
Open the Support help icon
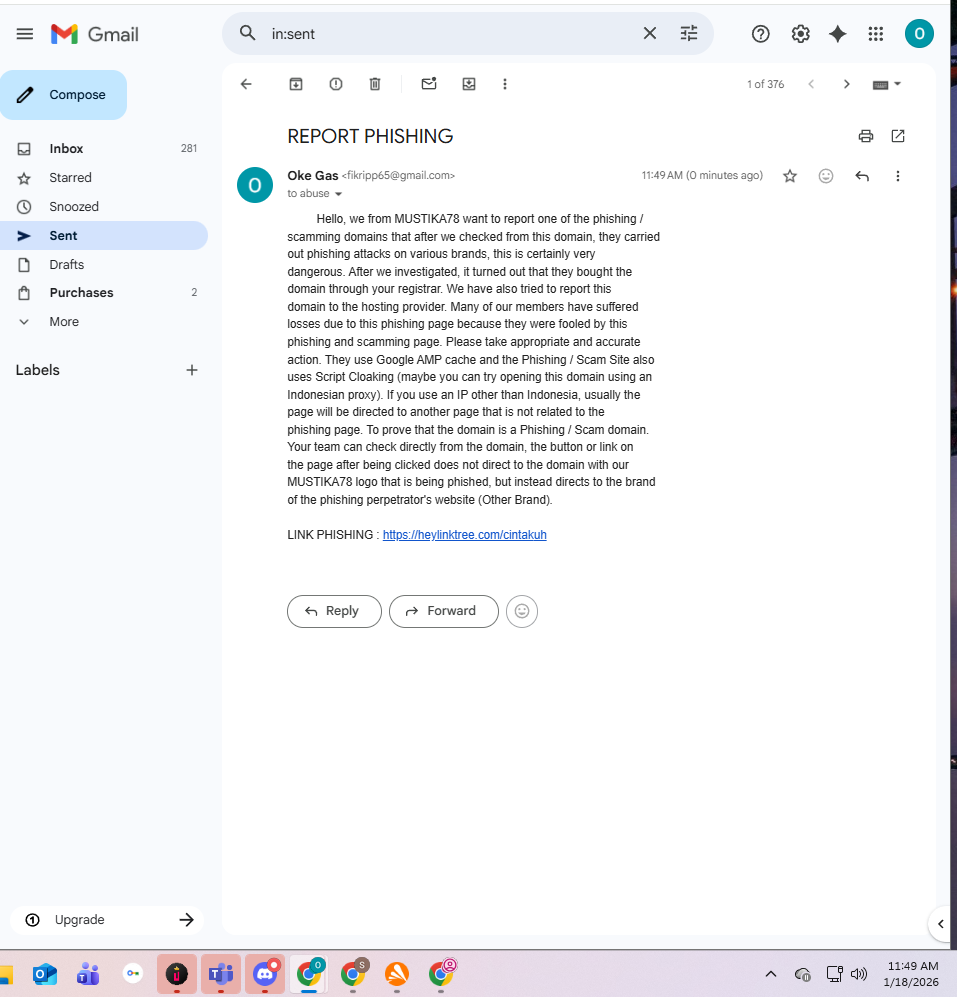coord(761,34)
